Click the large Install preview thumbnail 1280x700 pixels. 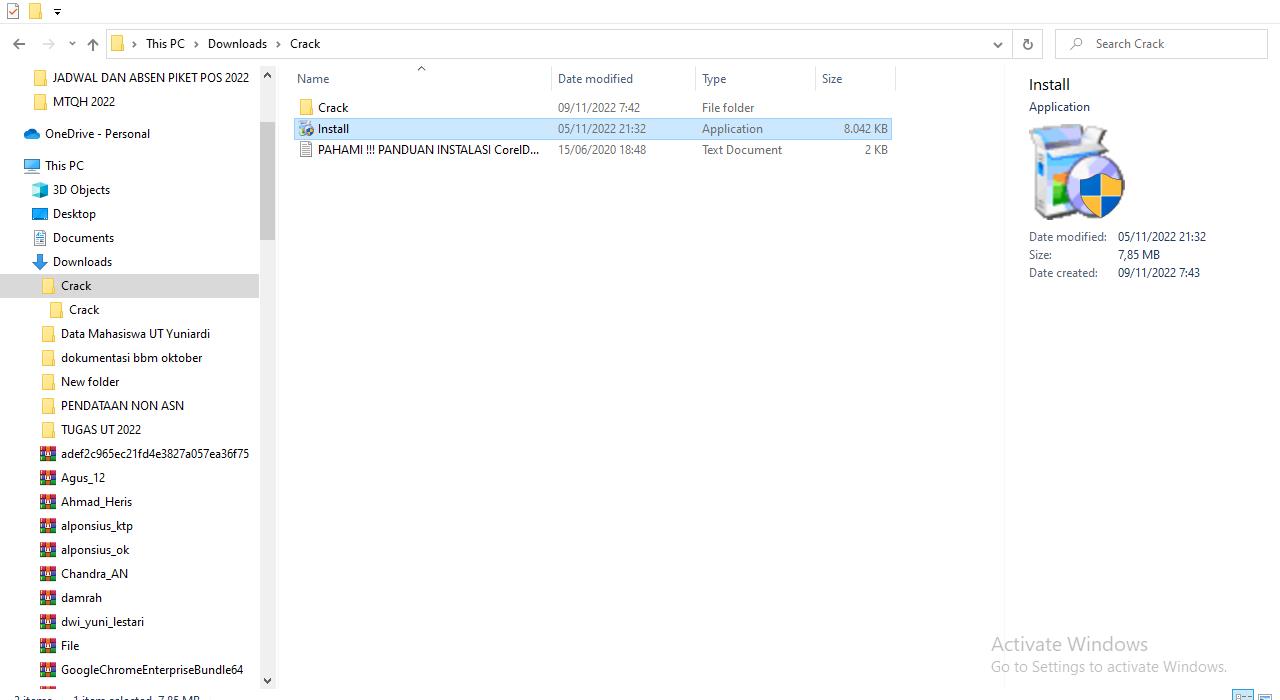pos(1076,172)
